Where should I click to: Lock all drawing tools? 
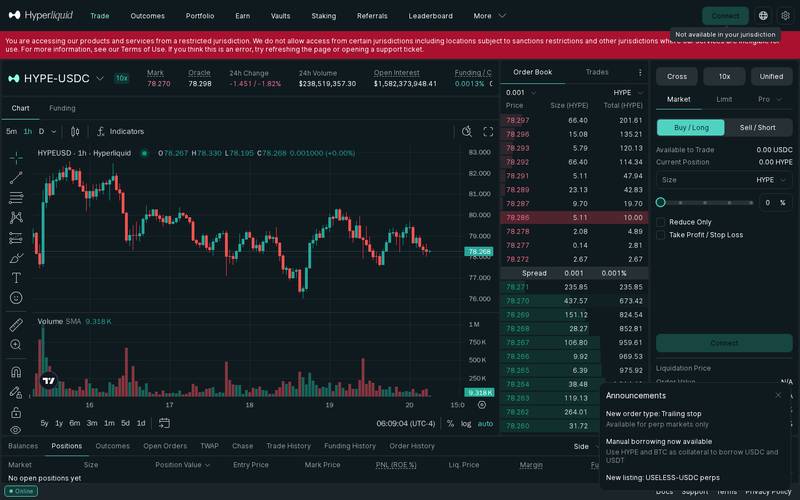(x=16, y=412)
